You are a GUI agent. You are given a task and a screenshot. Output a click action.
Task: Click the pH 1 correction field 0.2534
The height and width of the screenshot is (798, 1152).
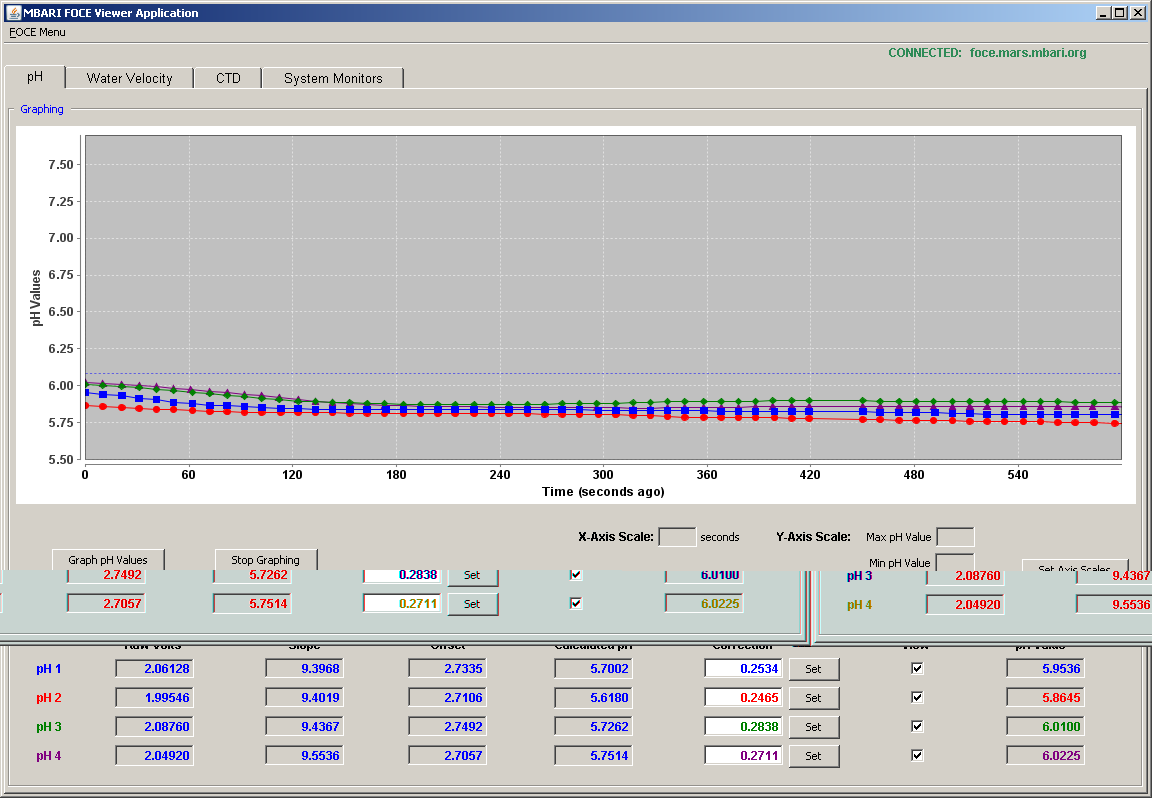coord(743,668)
